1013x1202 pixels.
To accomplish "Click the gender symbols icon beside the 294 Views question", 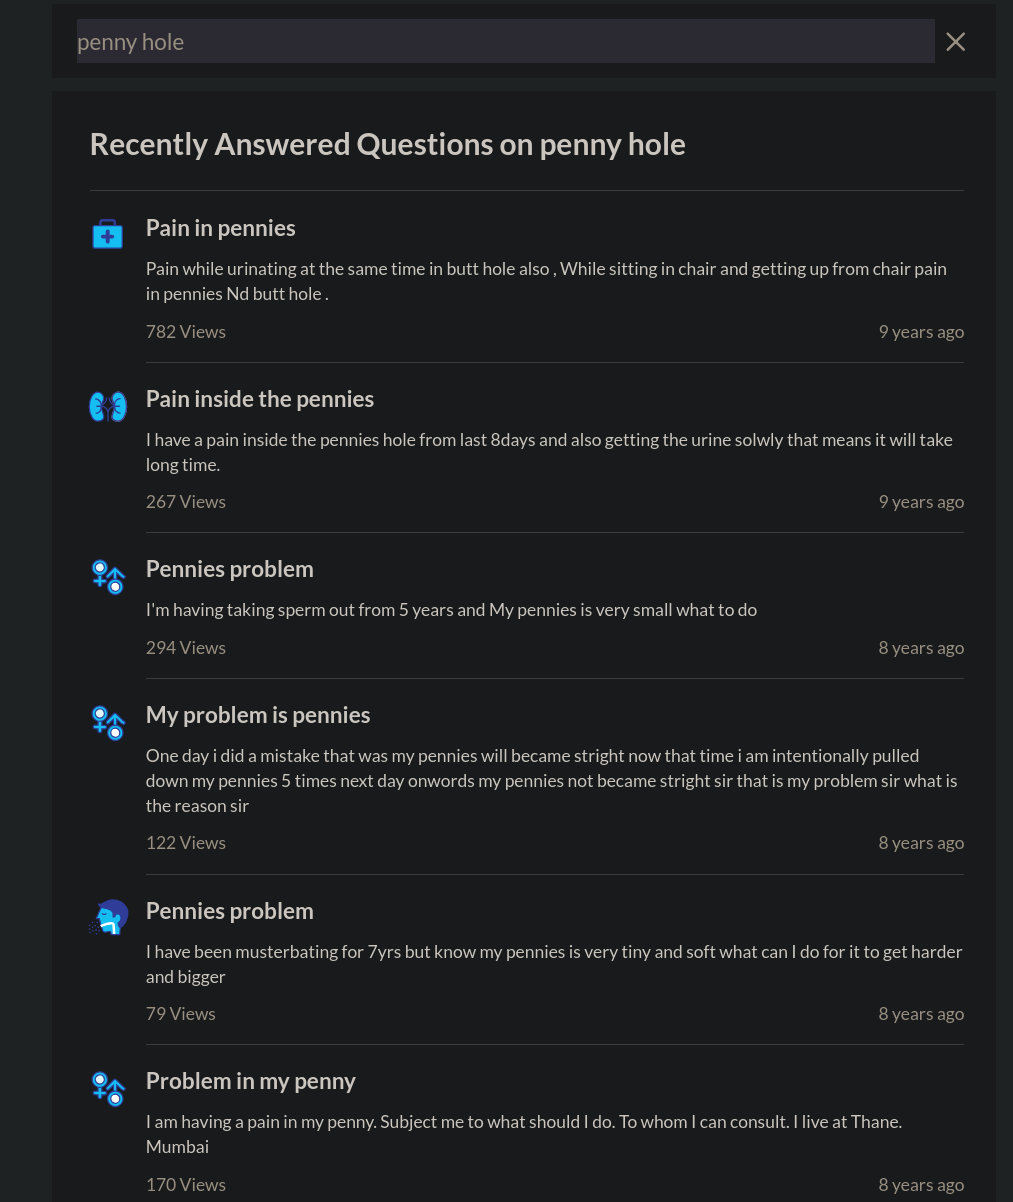I will pos(108,577).
